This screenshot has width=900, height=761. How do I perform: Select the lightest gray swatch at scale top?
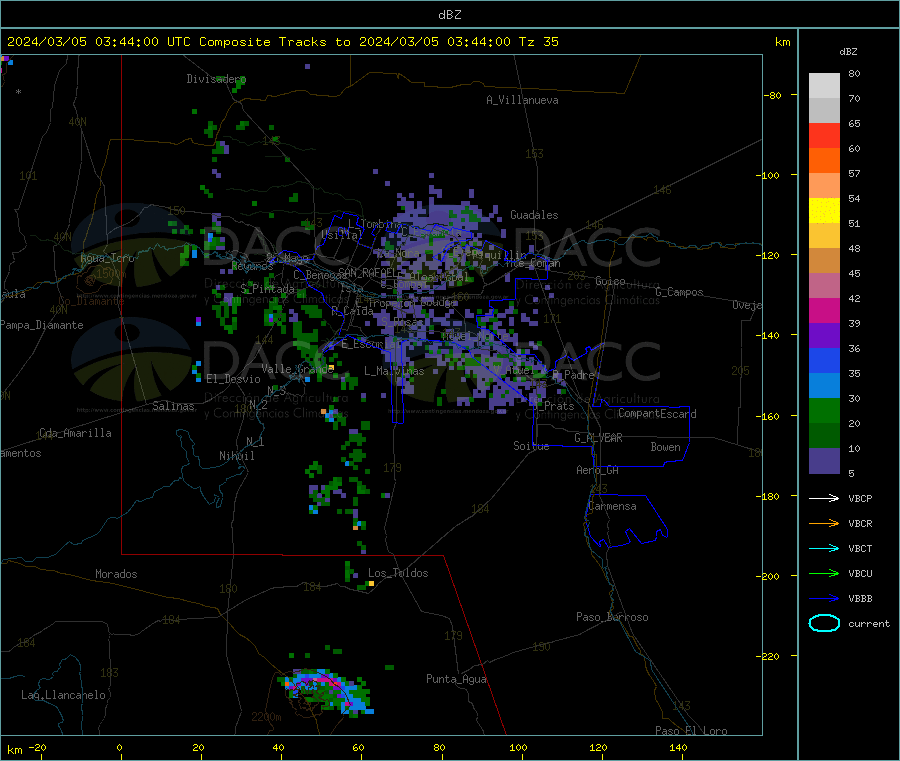point(824,86)
